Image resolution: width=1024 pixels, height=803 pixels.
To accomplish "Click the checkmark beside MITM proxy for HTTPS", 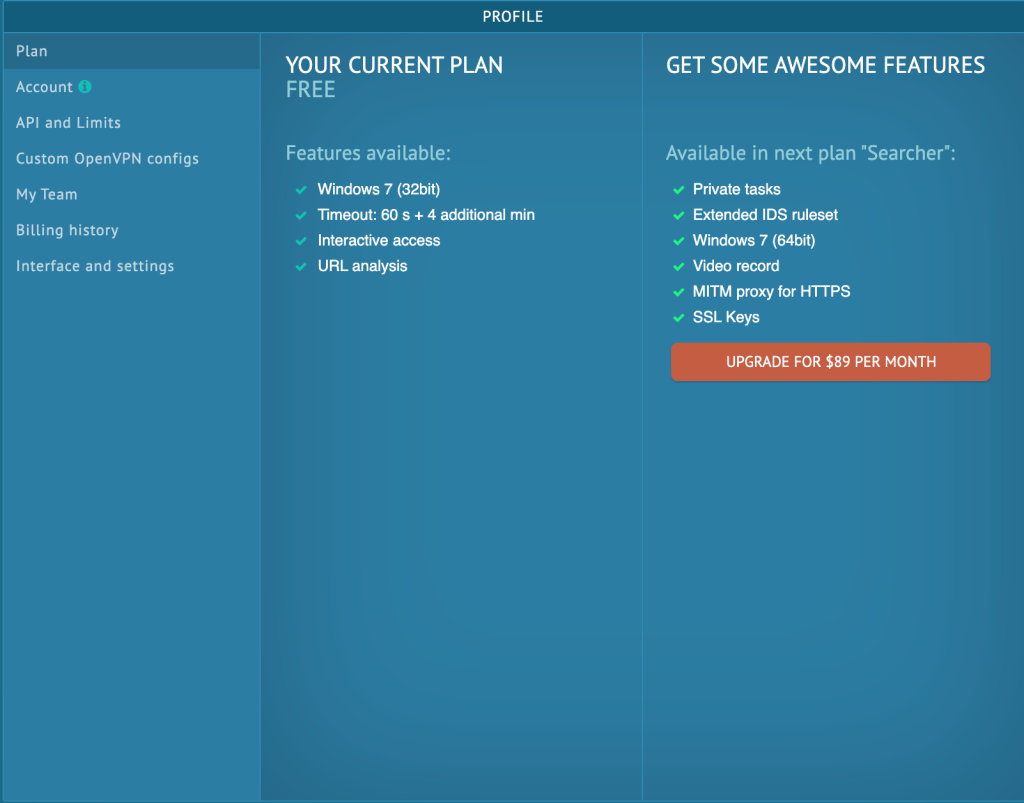I will coord(675,292).
